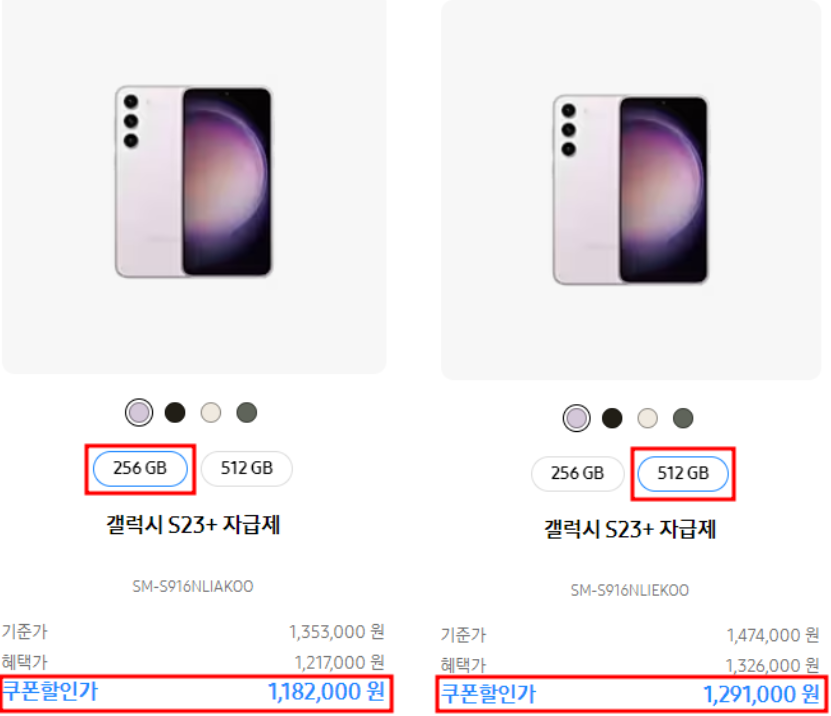The height and width of the screenshot is (716, 831).
Task: Click coupon price 1,182,000 원
Action: click(326, 692)
